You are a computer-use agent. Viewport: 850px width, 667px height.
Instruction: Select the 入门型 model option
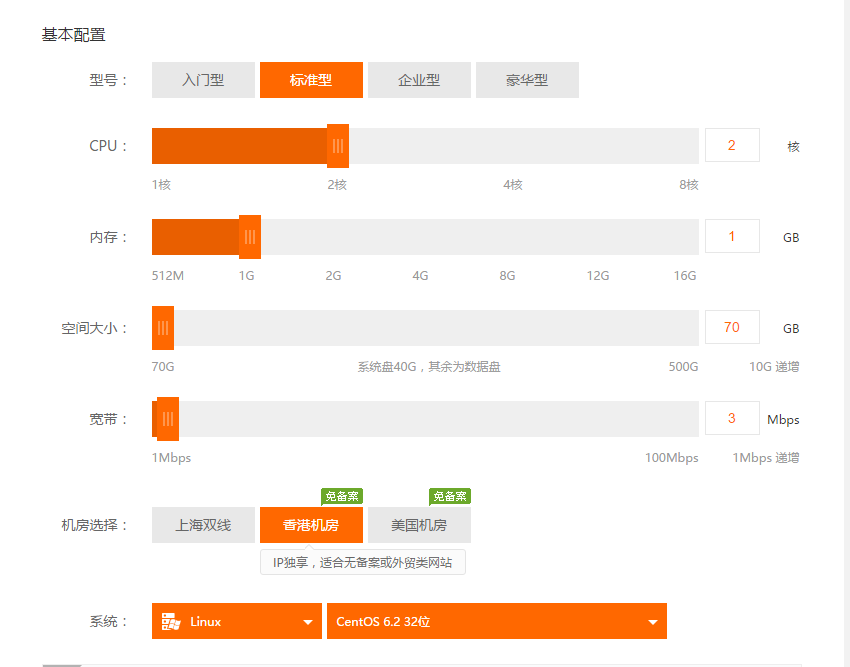click(x=203, y=80)
